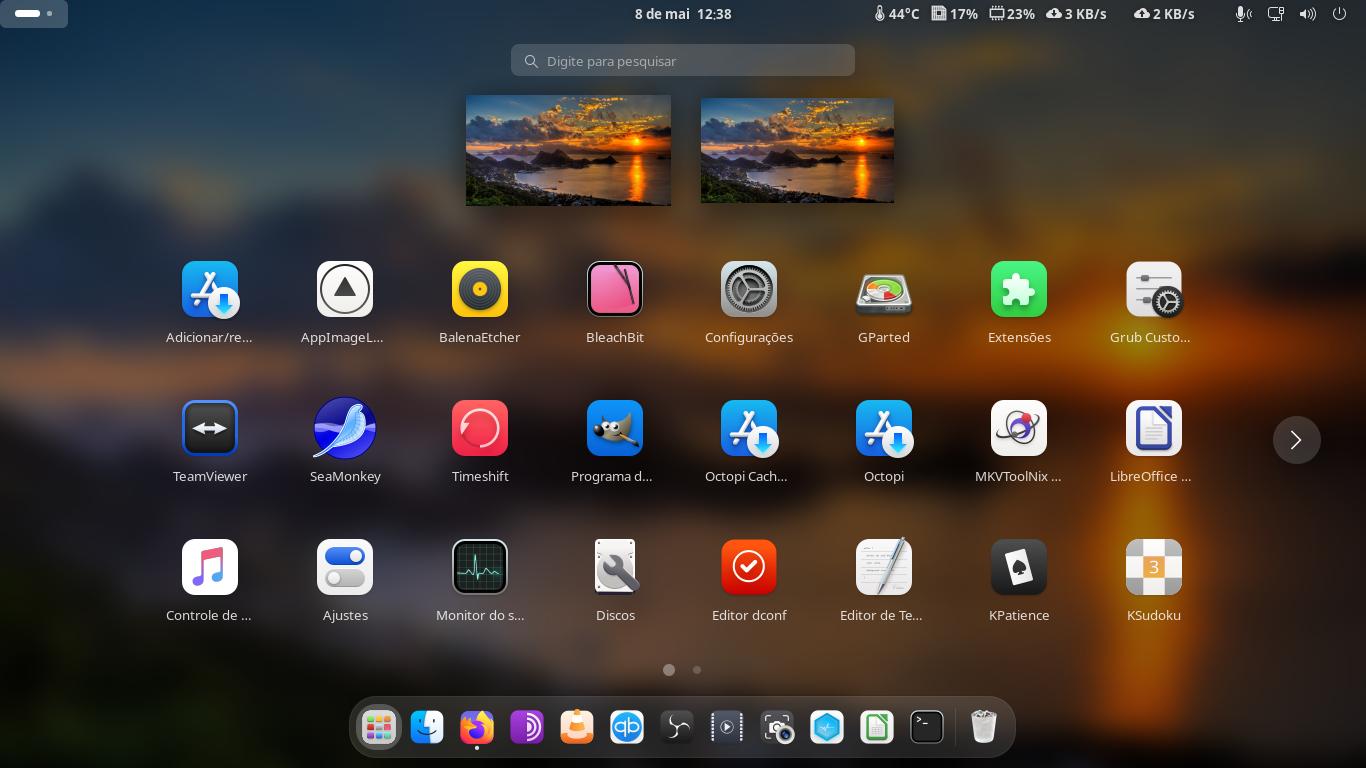
Task: Launch BleachBit cleaner
Action: click(x=615, y=289)
